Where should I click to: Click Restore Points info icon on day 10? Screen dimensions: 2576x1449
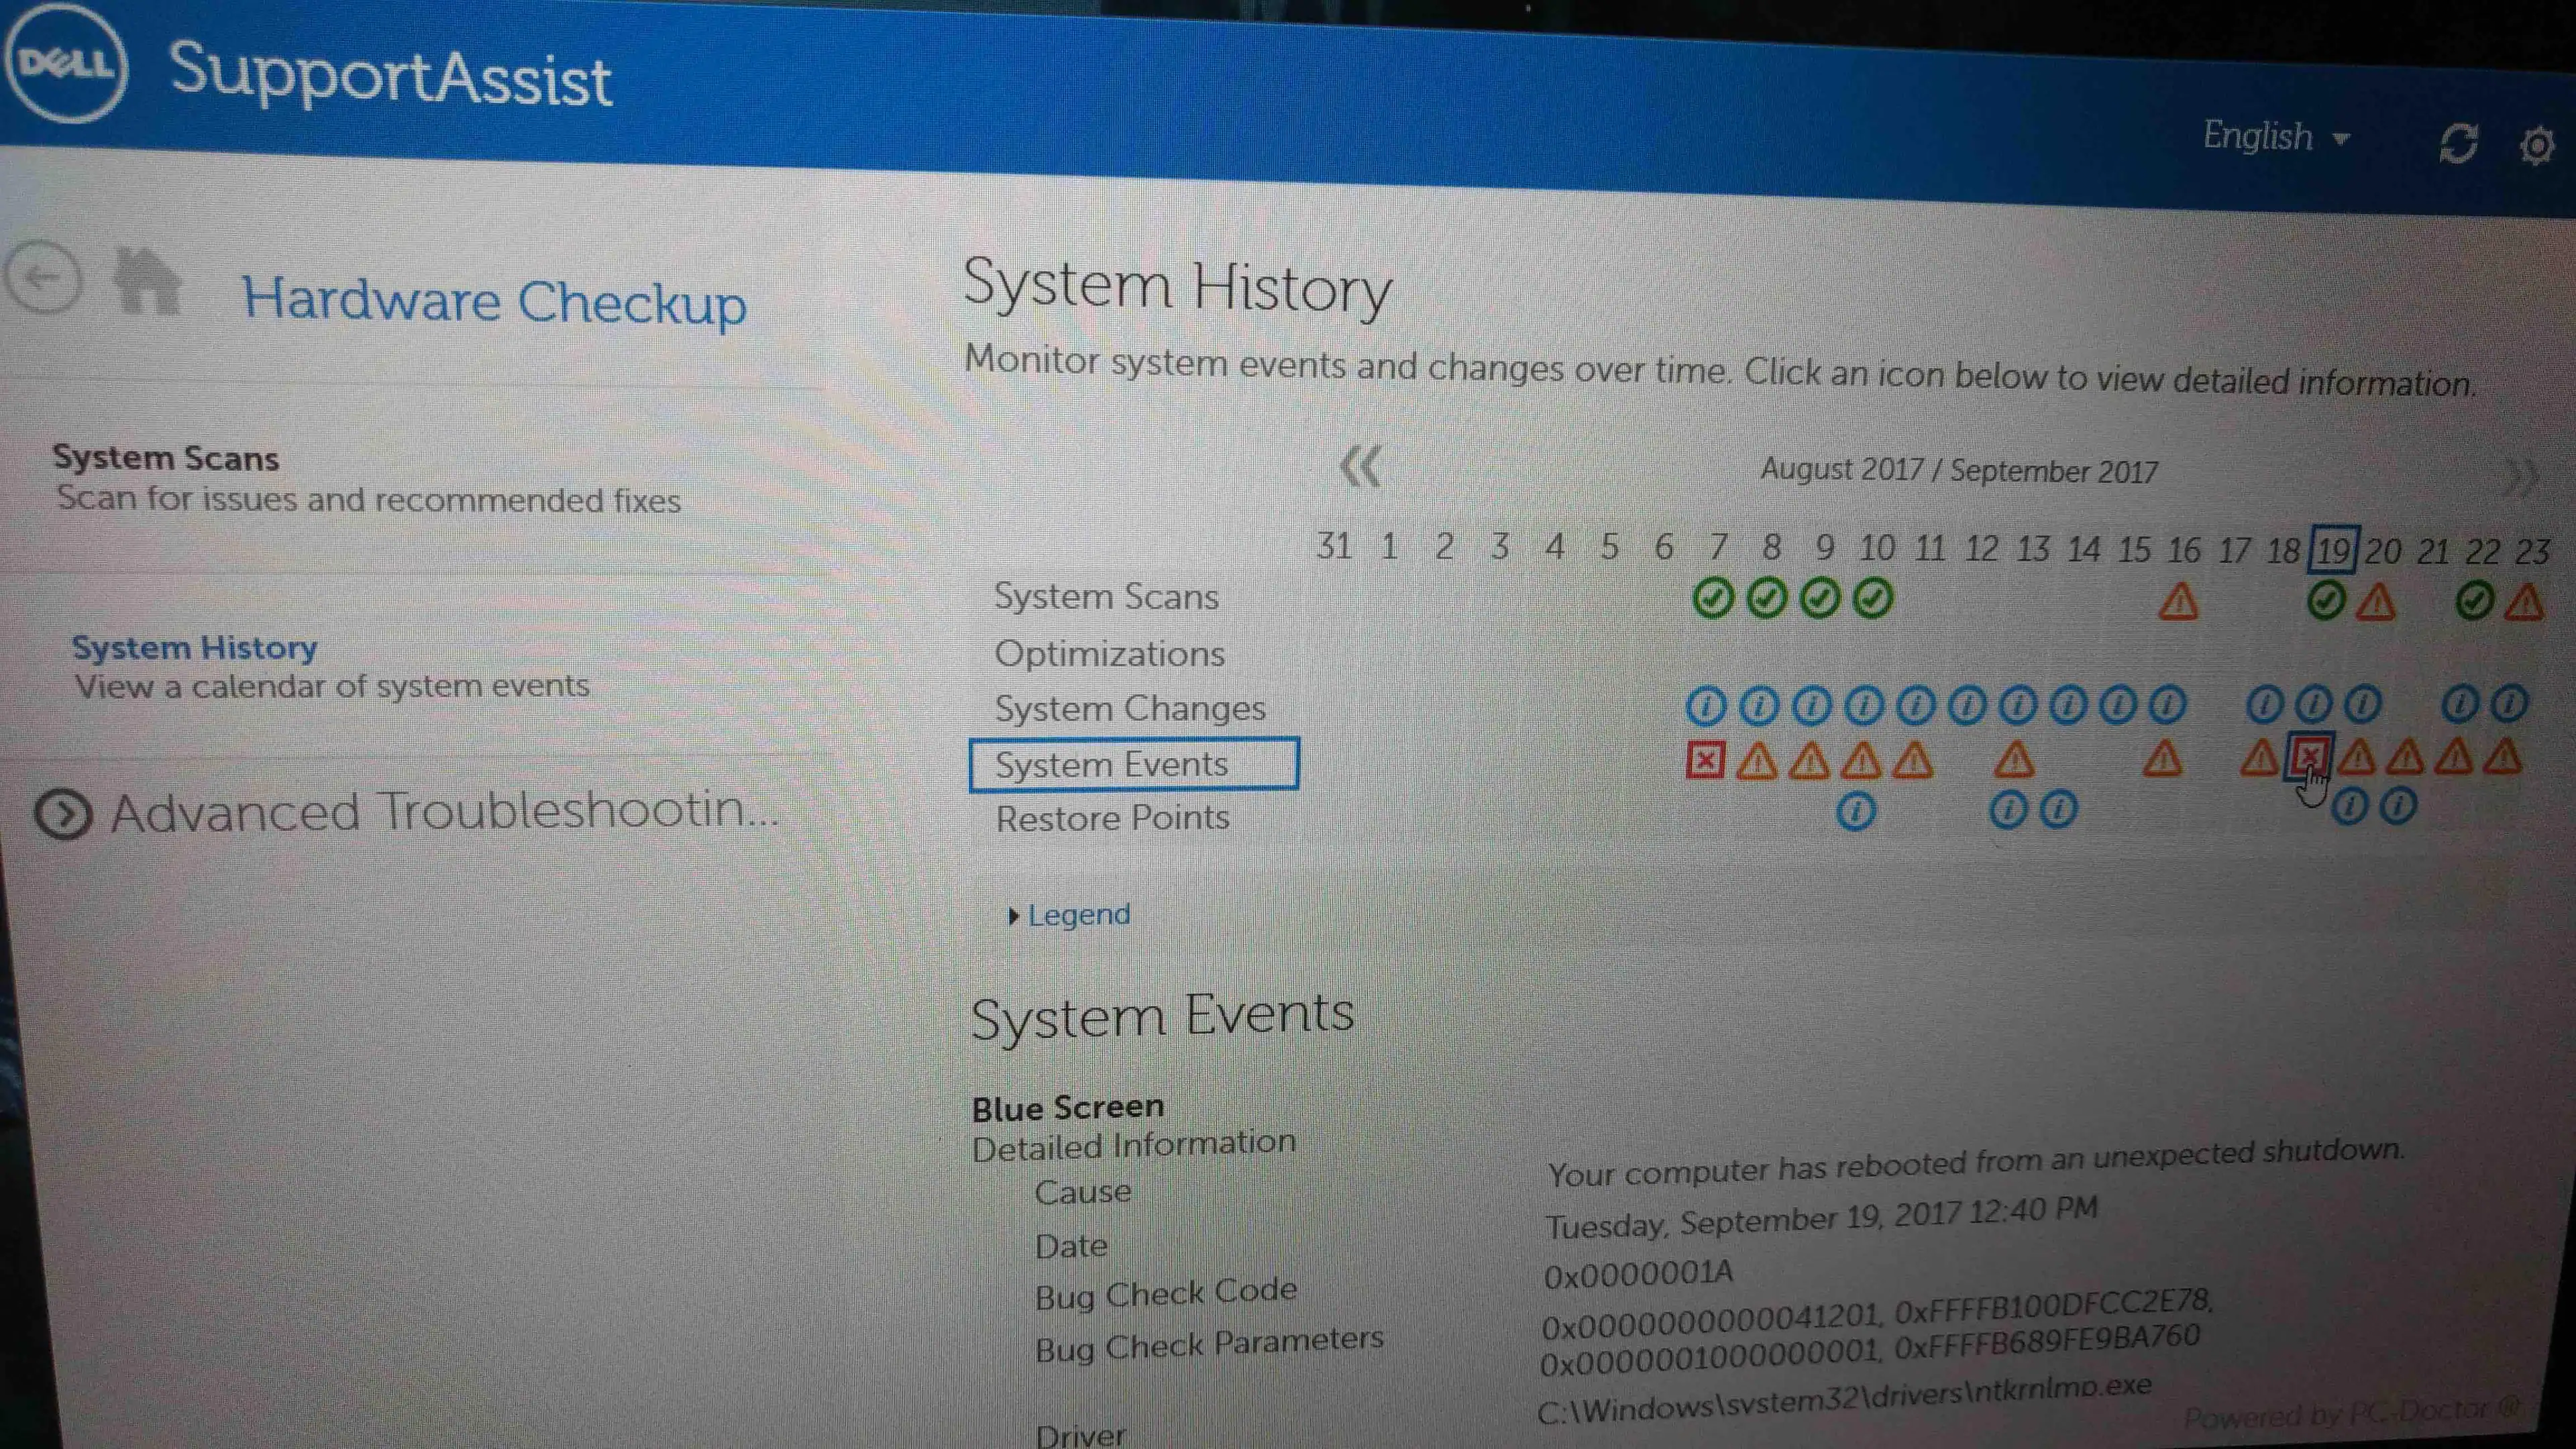pos(1856,811)
